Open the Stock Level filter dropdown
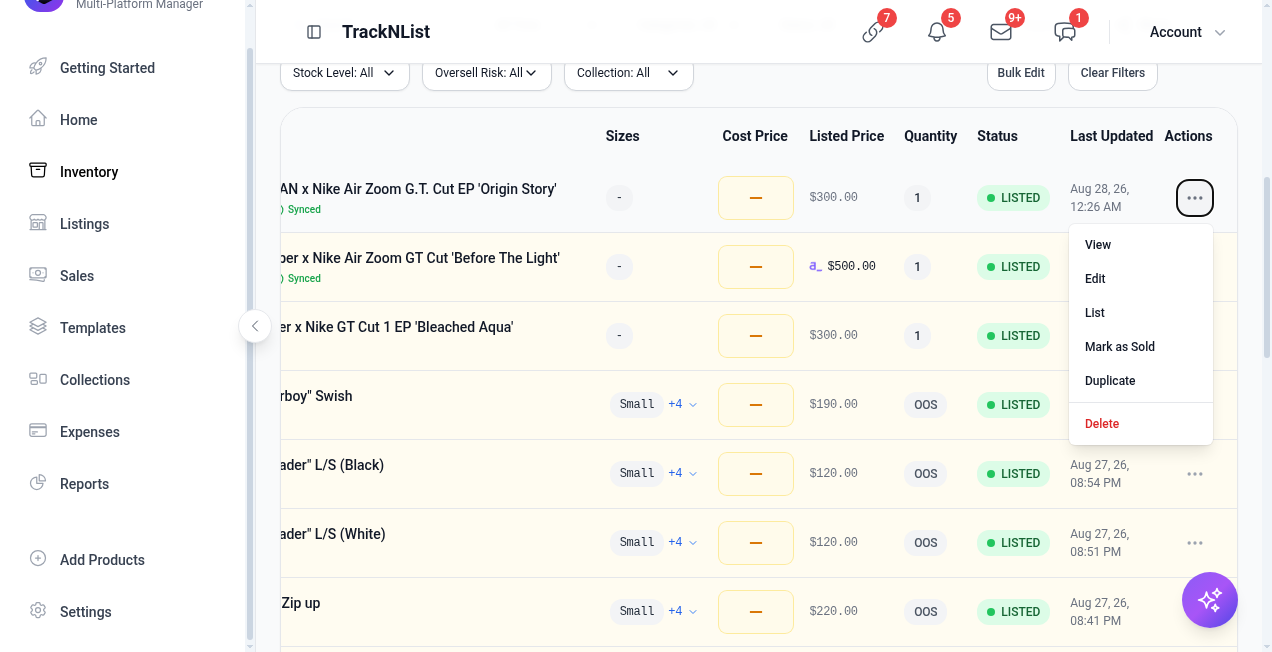This screenshot has height=652, width=1272. 344,73
